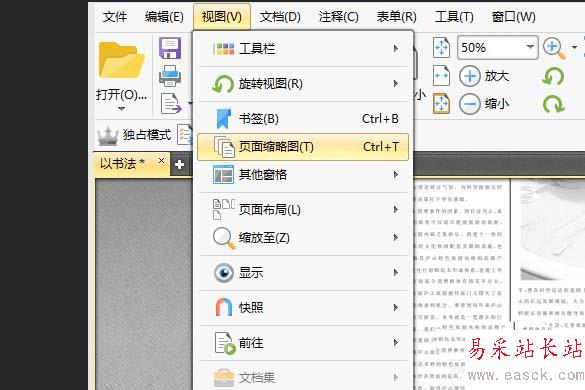The image size is (585, 390).
Task: Rotate view counterclockwise with green arrow
Action: (553, 76)
